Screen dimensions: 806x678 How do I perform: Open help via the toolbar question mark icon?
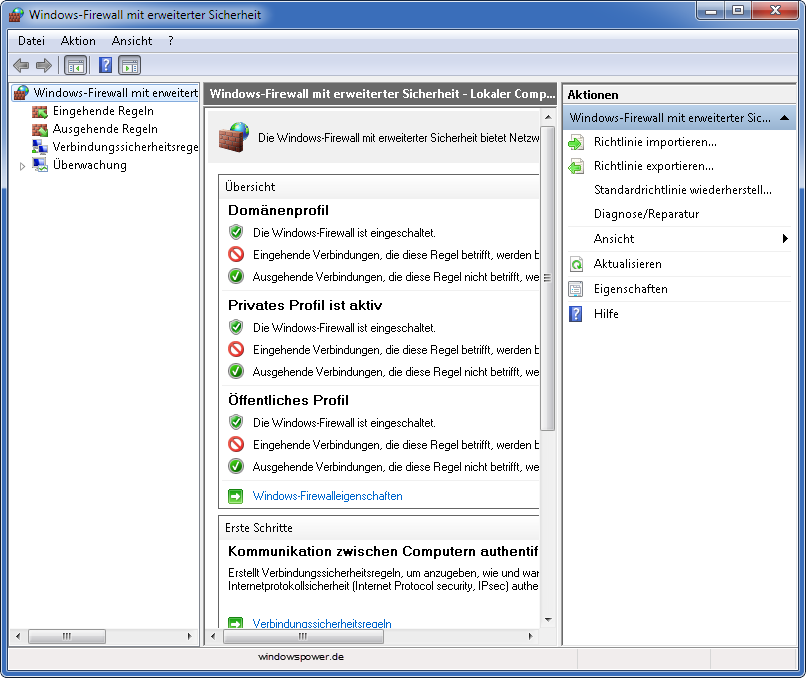coord(105,65)
